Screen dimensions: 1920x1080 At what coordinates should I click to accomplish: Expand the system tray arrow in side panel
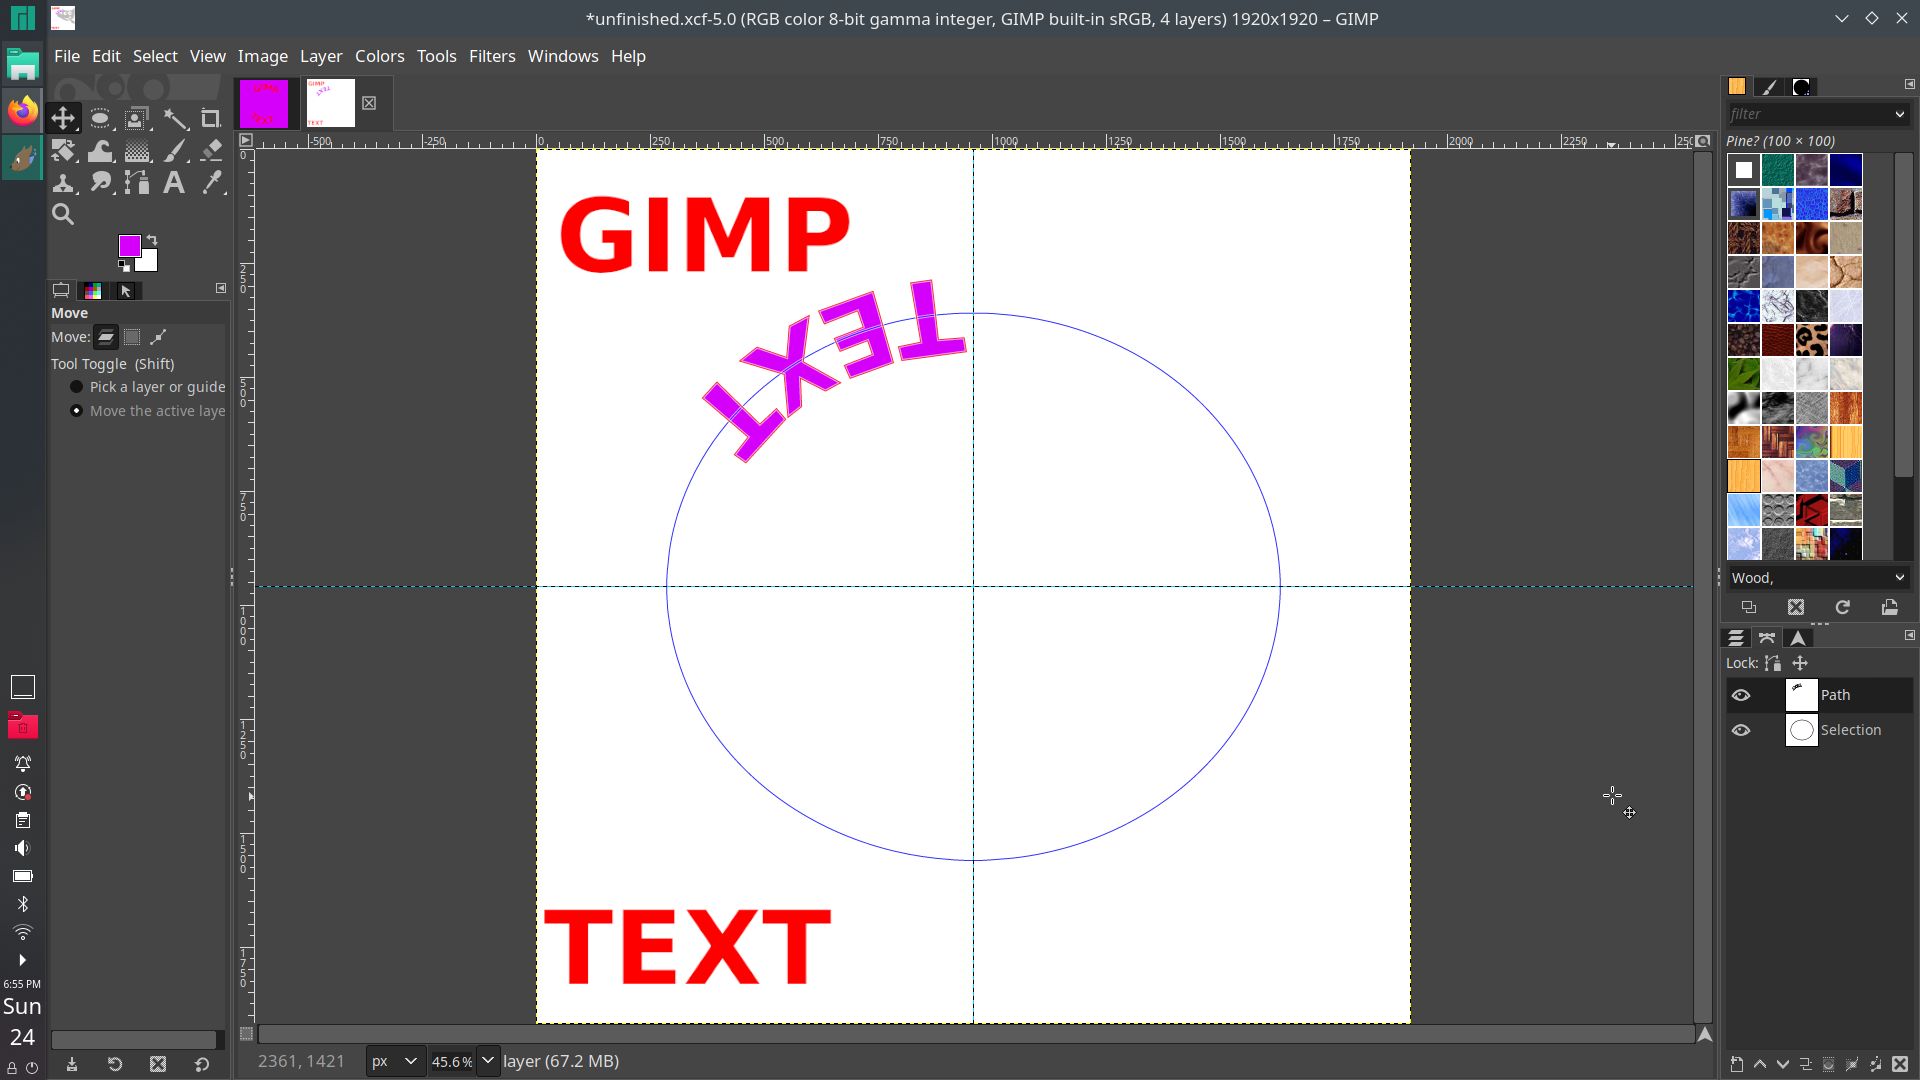(x=22, y=960)
